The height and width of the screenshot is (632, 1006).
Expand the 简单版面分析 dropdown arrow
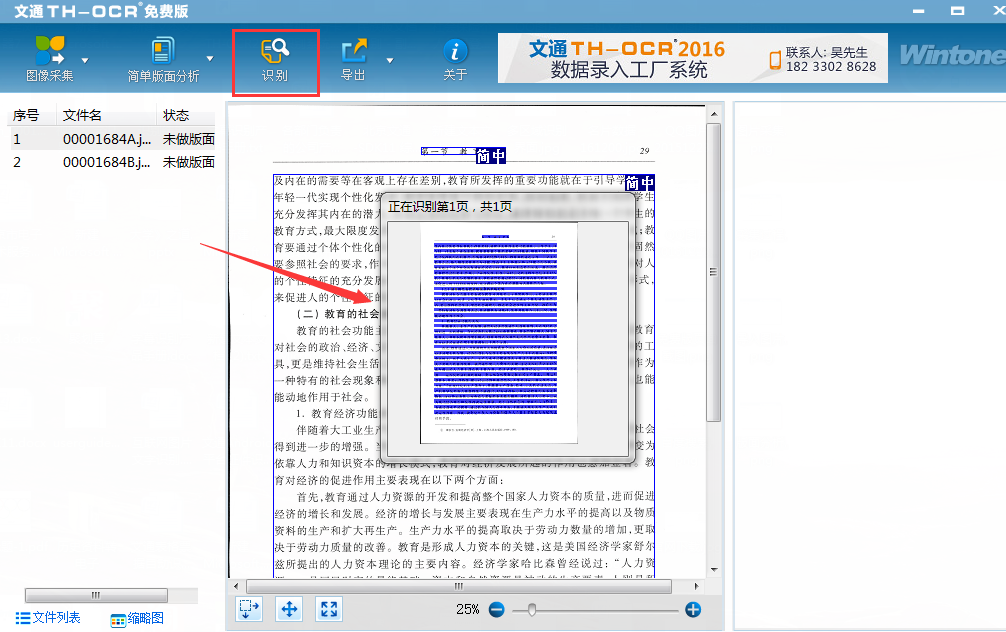[210, 59]
